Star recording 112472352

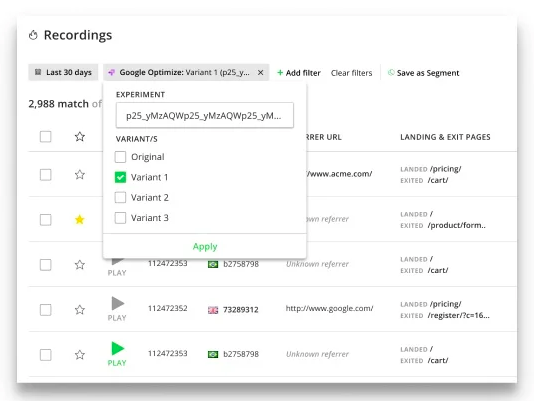click(x=80, y=310)
